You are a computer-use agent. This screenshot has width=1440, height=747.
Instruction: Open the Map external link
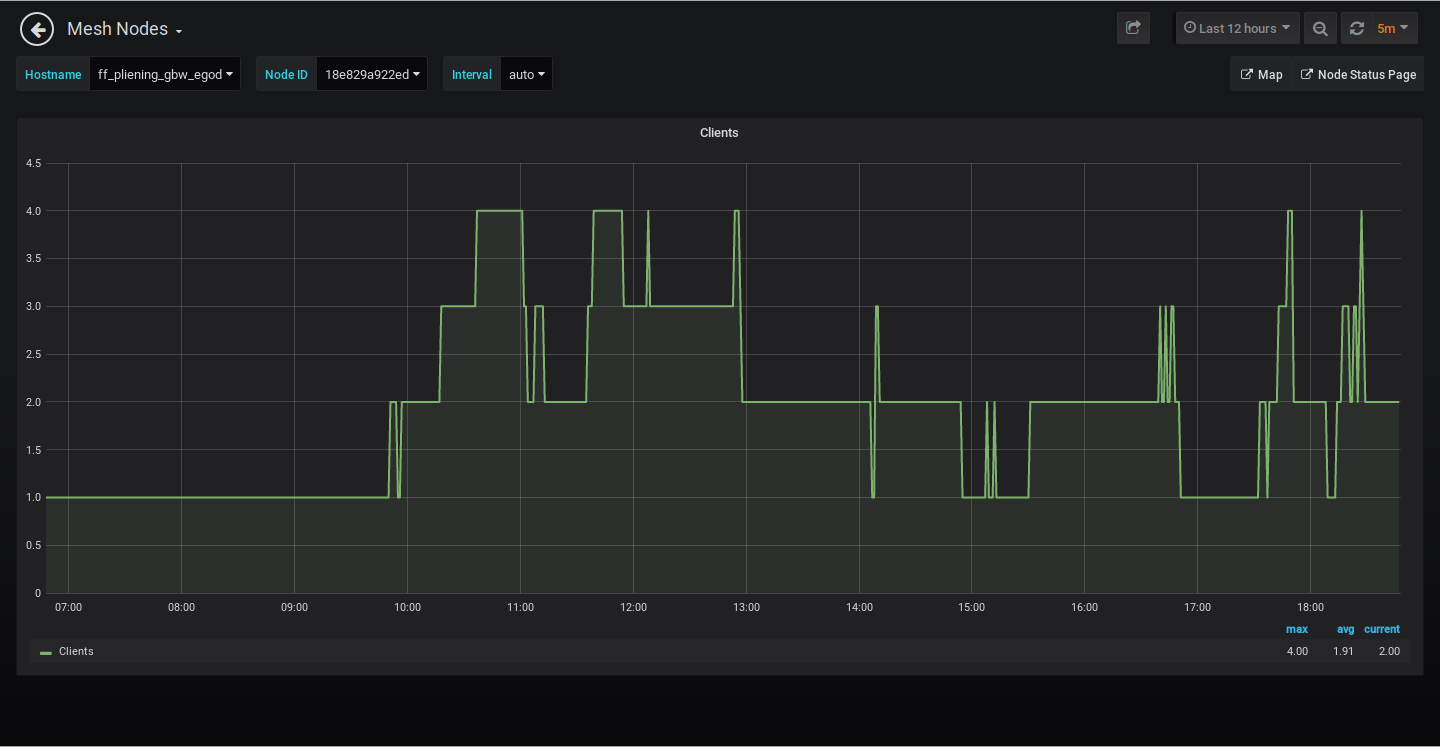point(1261,74)
